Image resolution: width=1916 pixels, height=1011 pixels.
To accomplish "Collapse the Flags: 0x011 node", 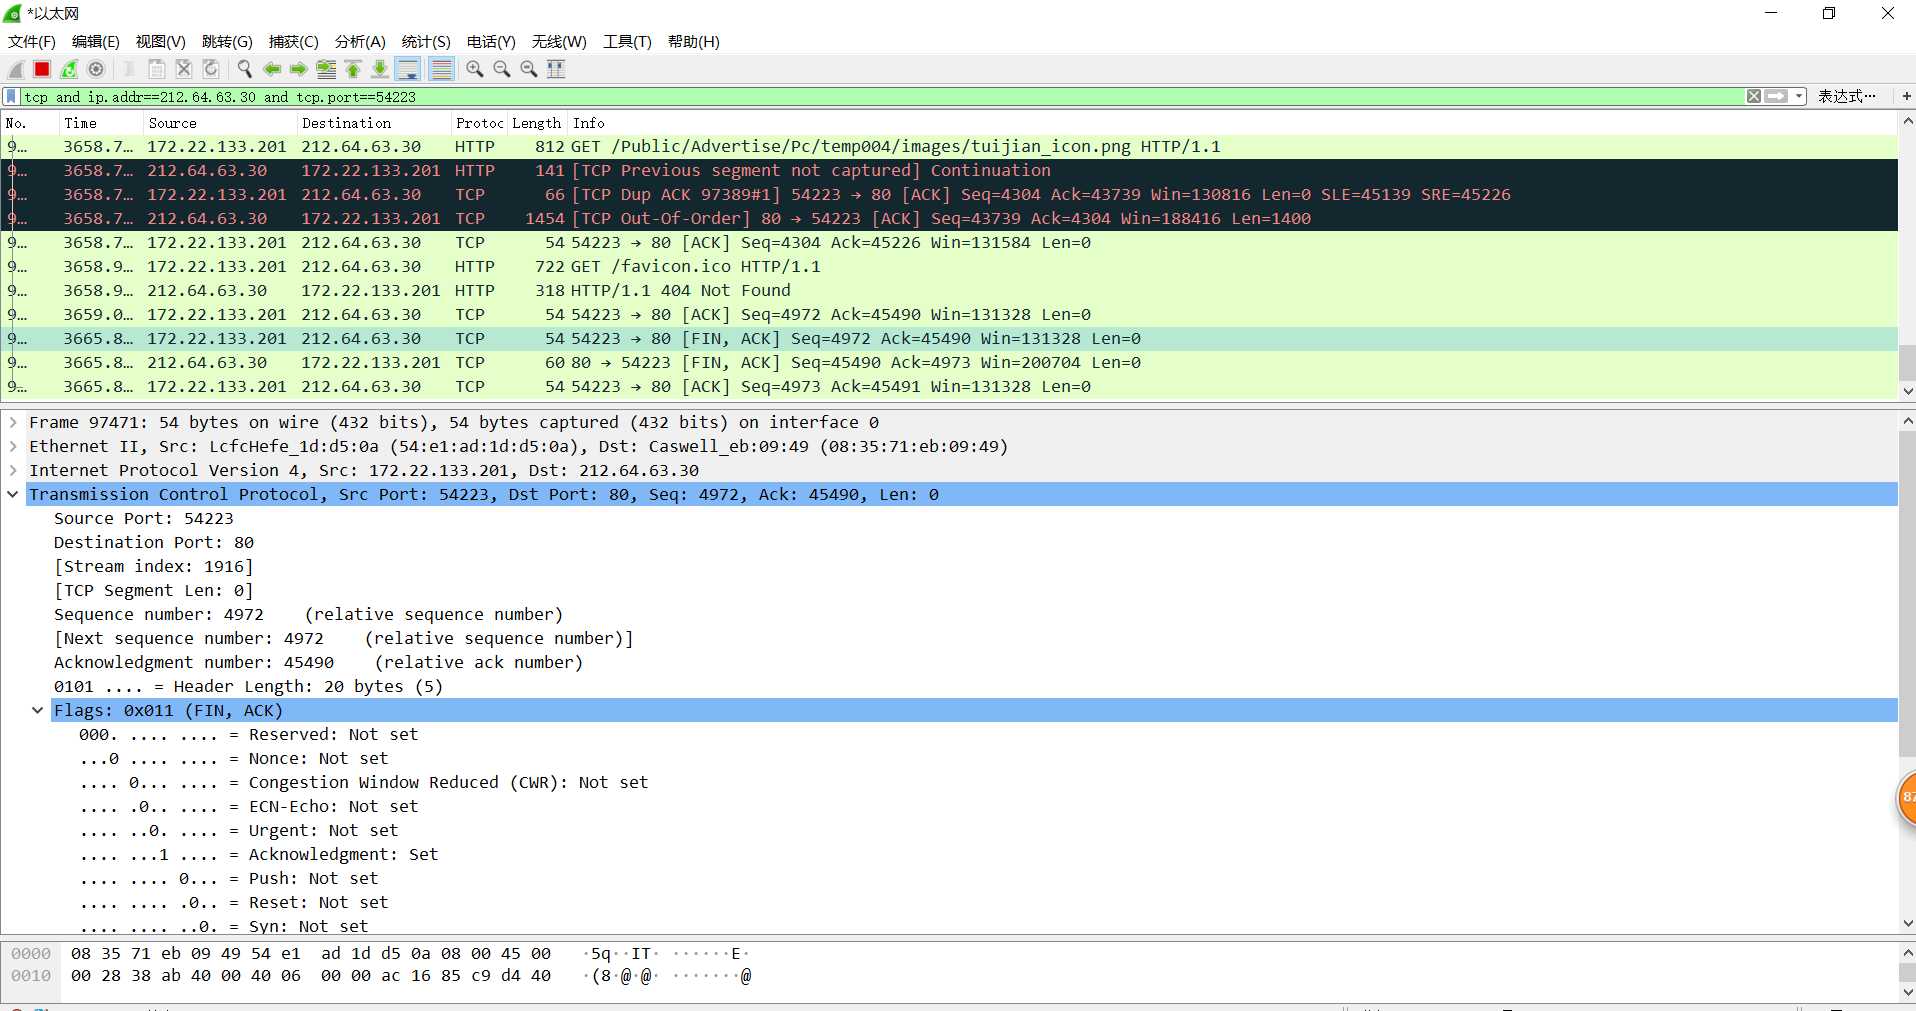I will click(x=38, y=710).
